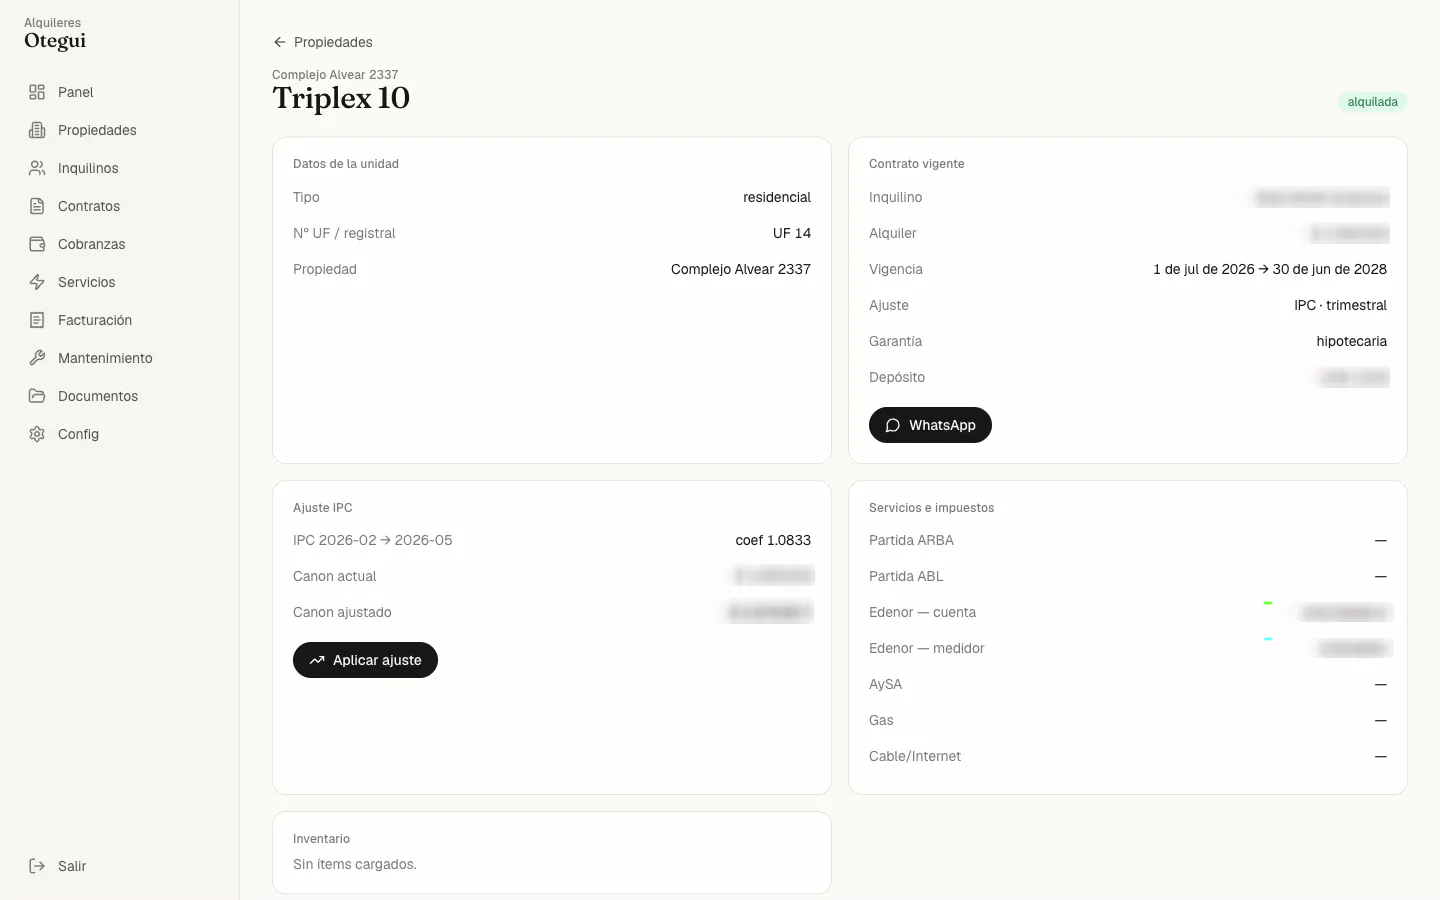Go to Propiedades in the sidebar
1440x900 pixels.
tap(120, 130)
